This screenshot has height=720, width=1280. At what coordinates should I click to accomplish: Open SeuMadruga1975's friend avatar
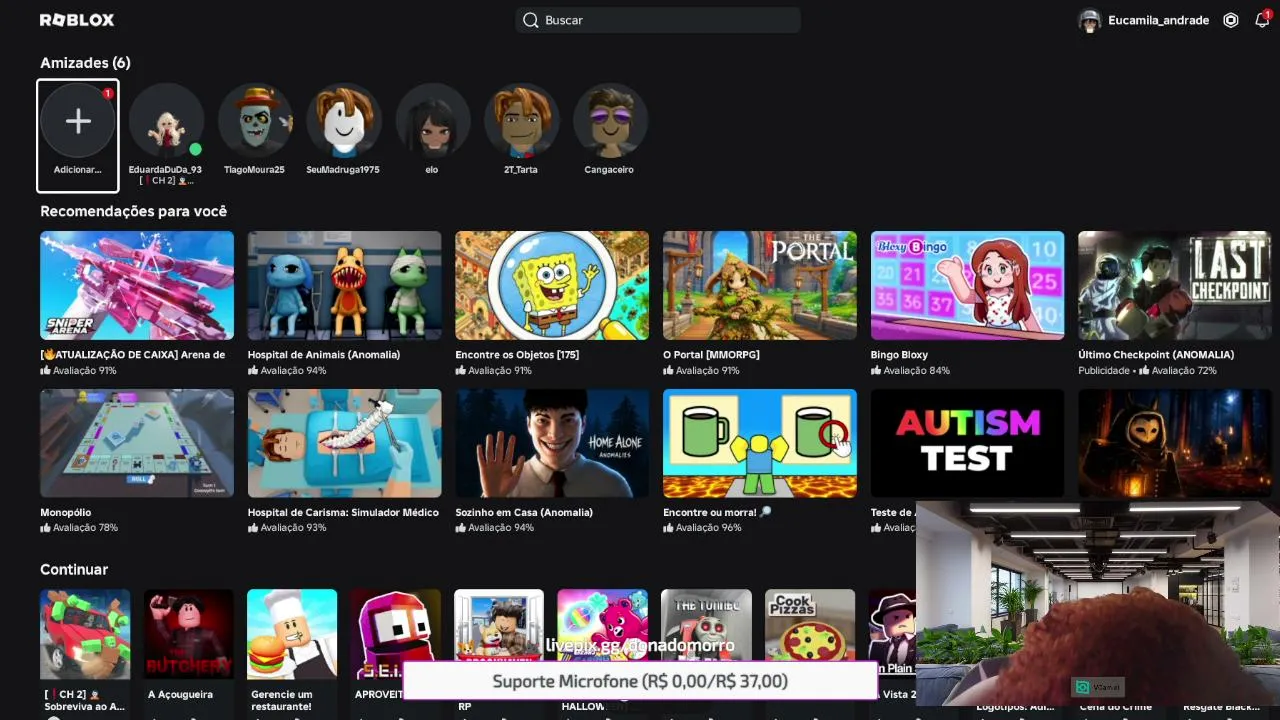[x=343, y=121]
